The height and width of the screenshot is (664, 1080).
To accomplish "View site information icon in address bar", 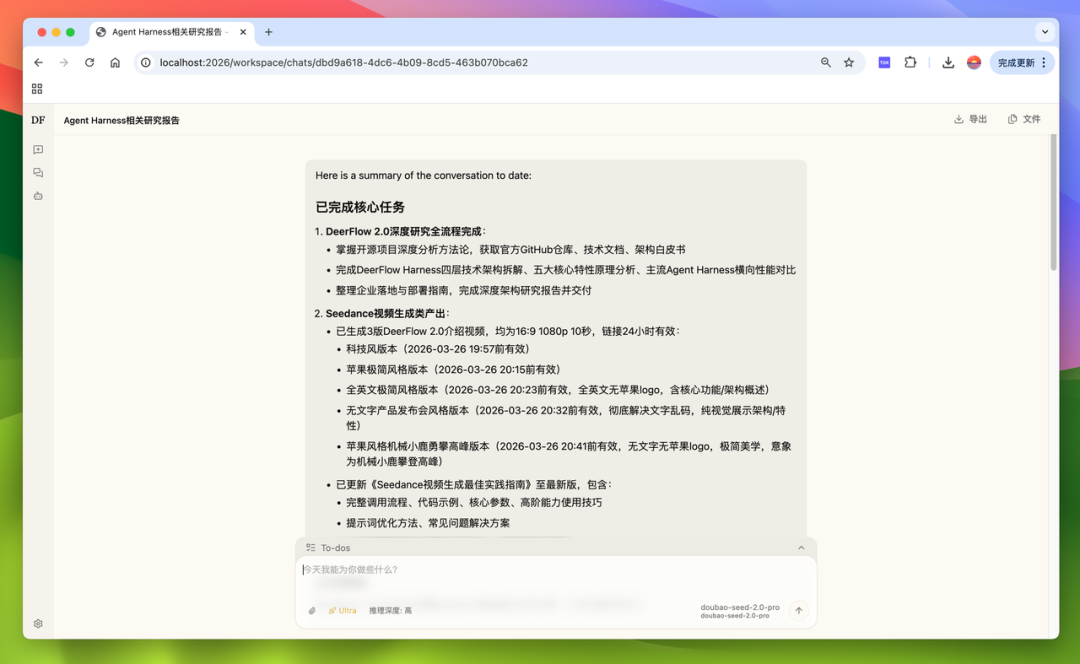I will click(x=146, y=63).
